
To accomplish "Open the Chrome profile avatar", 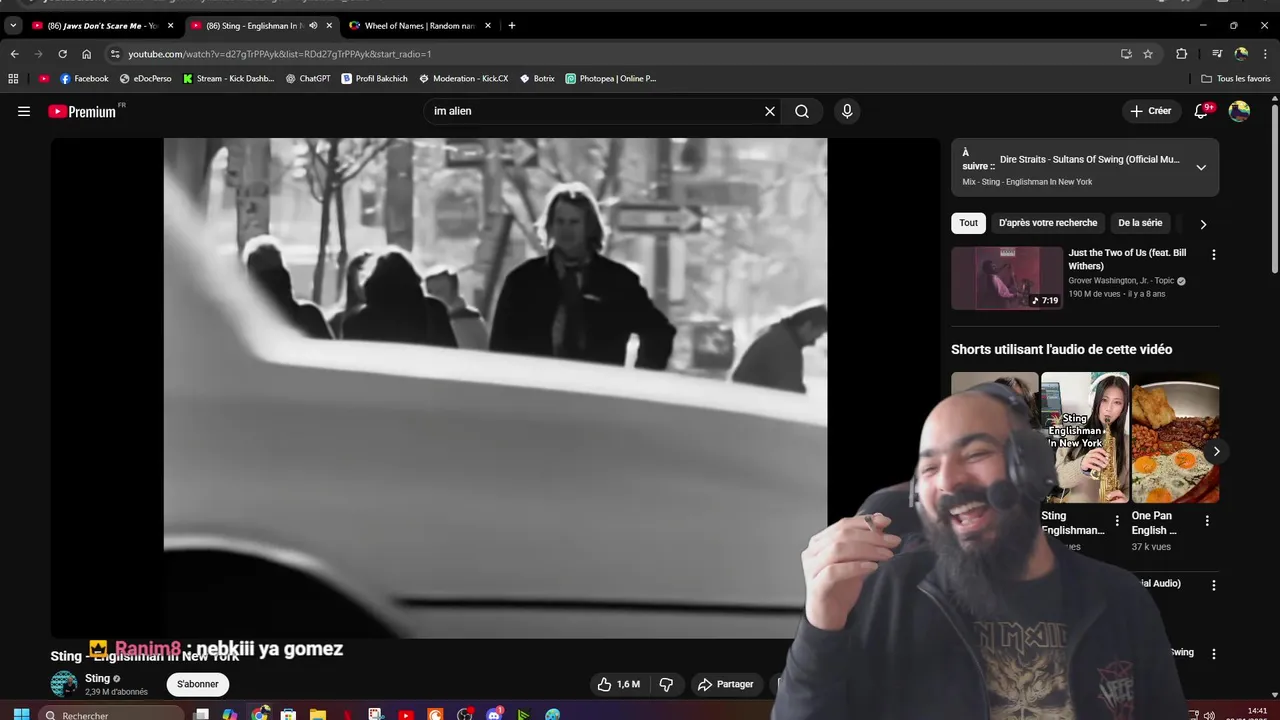I will pos(1241,54).
